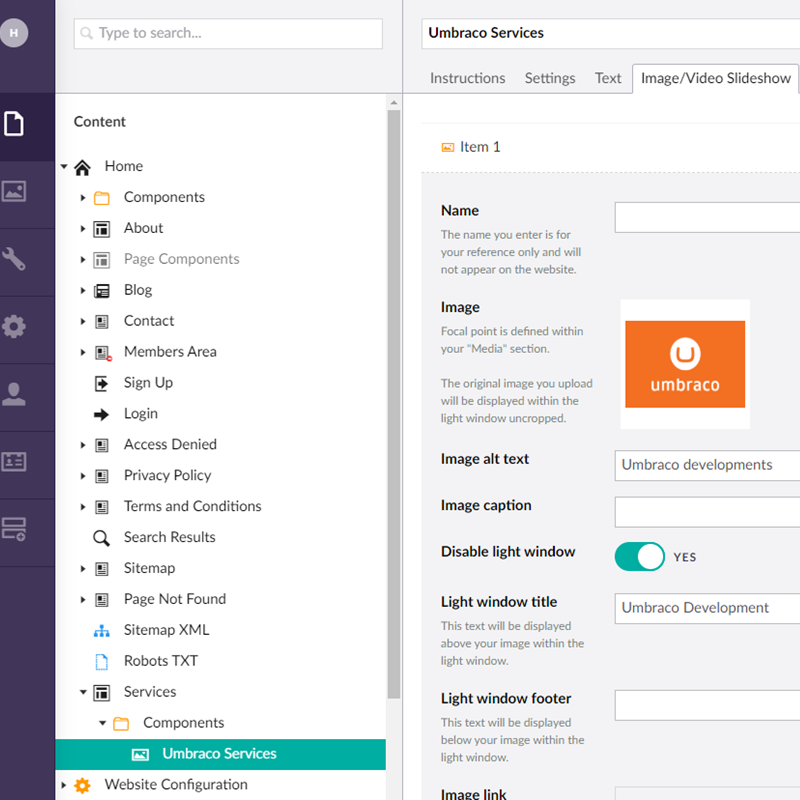Select Umbraco Services in the tree
This screenshot has width=800, height=800.
tap(220, 754)
